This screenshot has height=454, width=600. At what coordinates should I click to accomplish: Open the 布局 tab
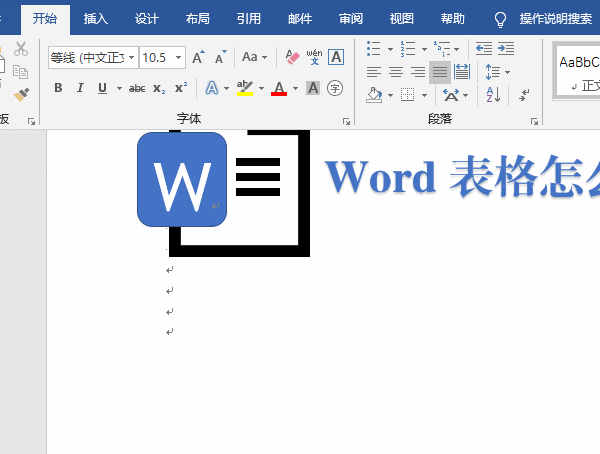(197, 19)
